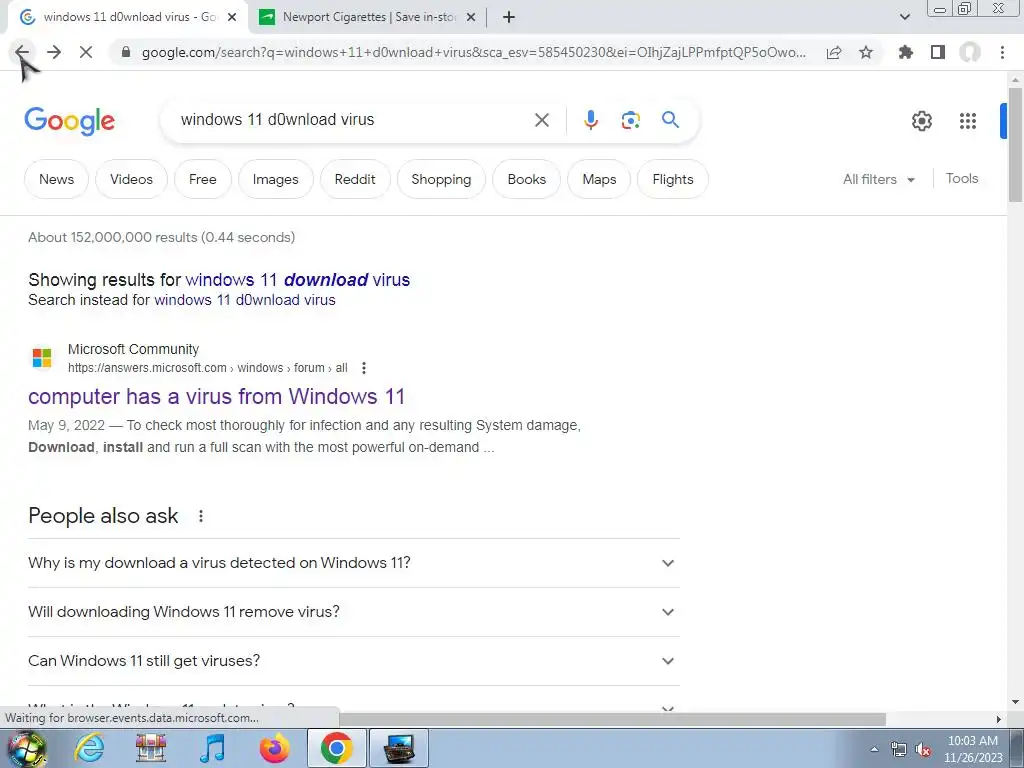The height and width of the screenshot is (768, 1024).
Task: Click corrected 'windows 11 download virus' link
Action: click(298, 280)
